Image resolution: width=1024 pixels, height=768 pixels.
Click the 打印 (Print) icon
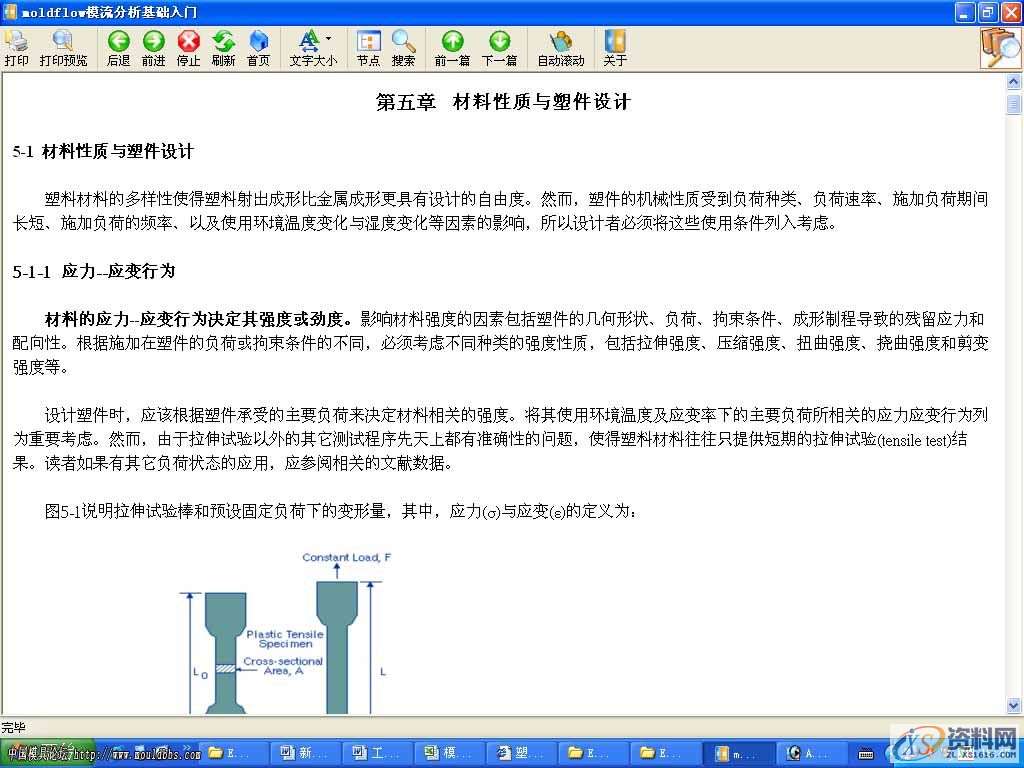[16, 47]
